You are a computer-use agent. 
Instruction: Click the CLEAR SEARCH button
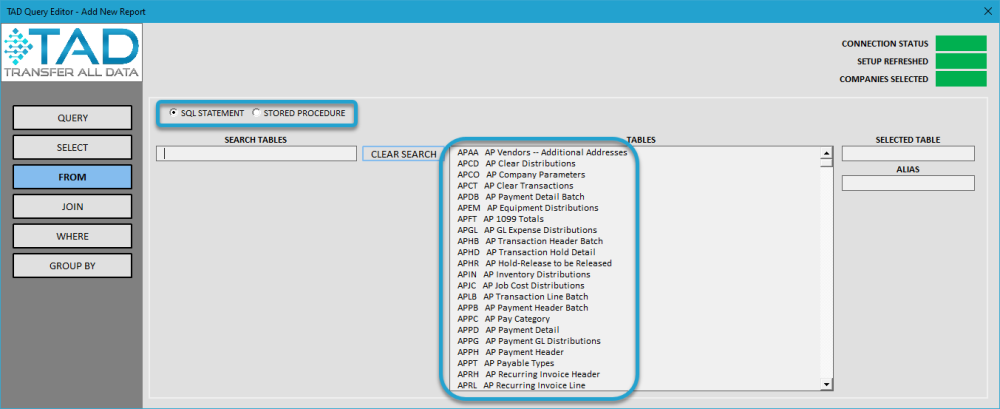[x=404, y=154]
